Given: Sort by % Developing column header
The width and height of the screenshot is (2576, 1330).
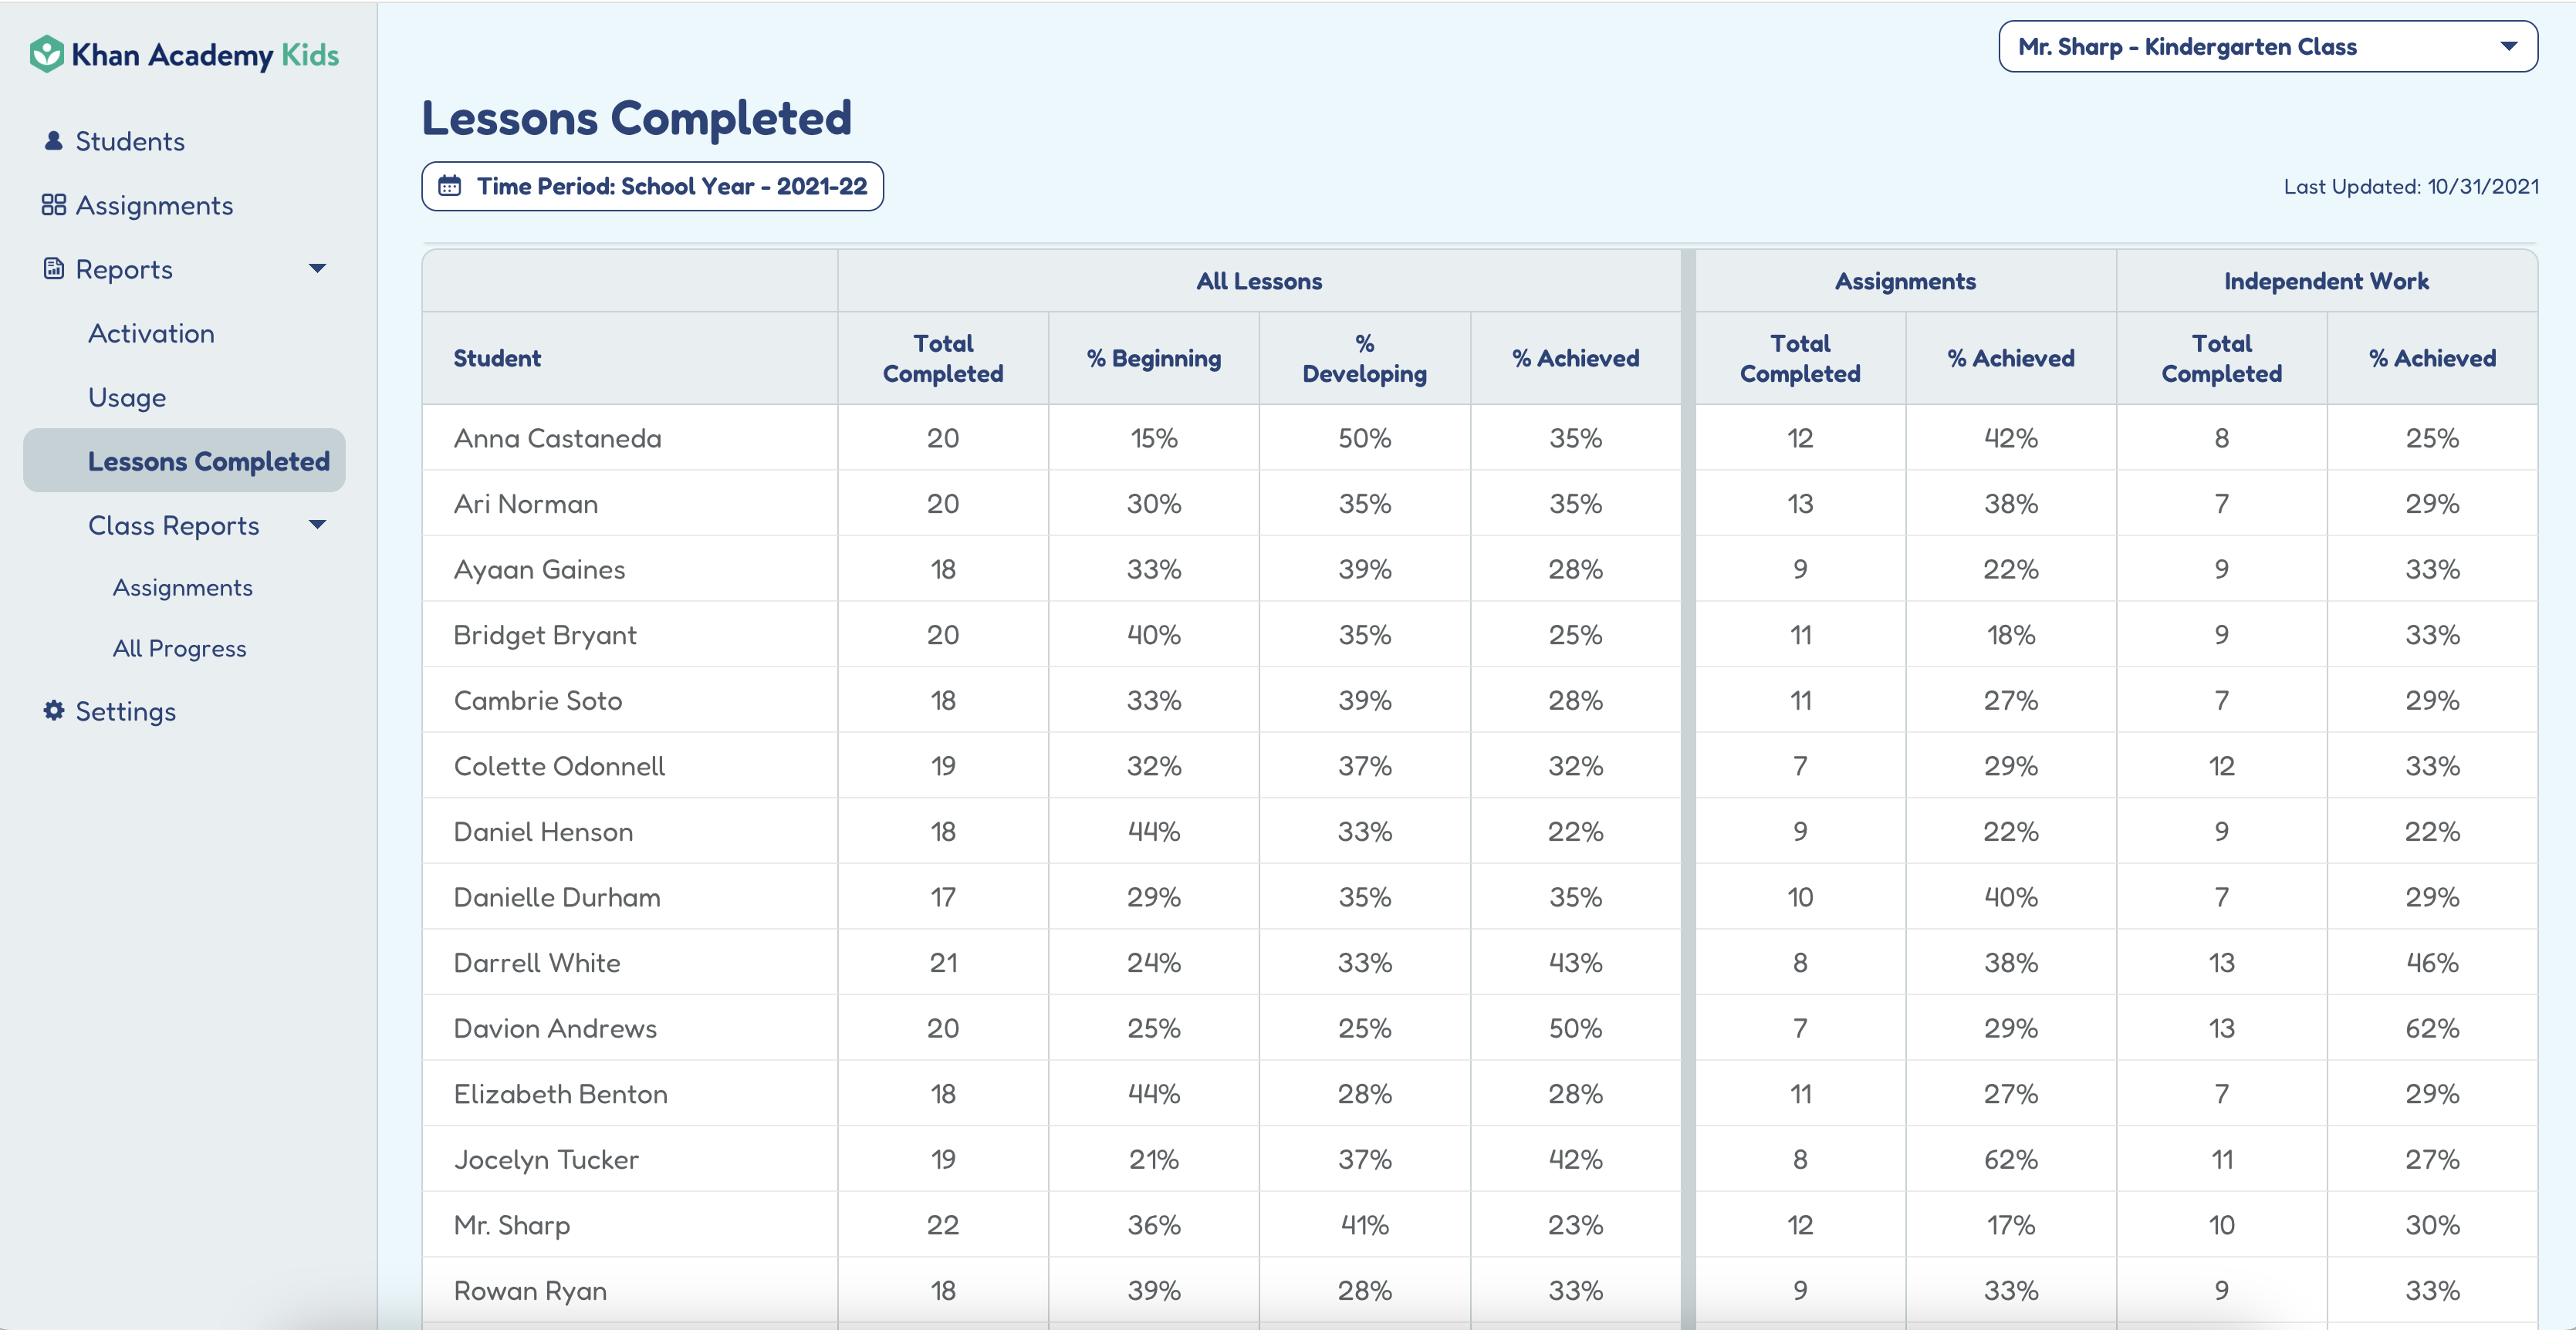Looking at the screenshot, I should (1364, 358).
